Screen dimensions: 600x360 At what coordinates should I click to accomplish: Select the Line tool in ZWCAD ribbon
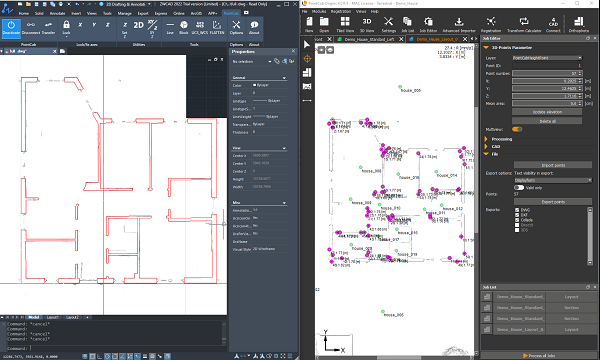coord(170,28)
